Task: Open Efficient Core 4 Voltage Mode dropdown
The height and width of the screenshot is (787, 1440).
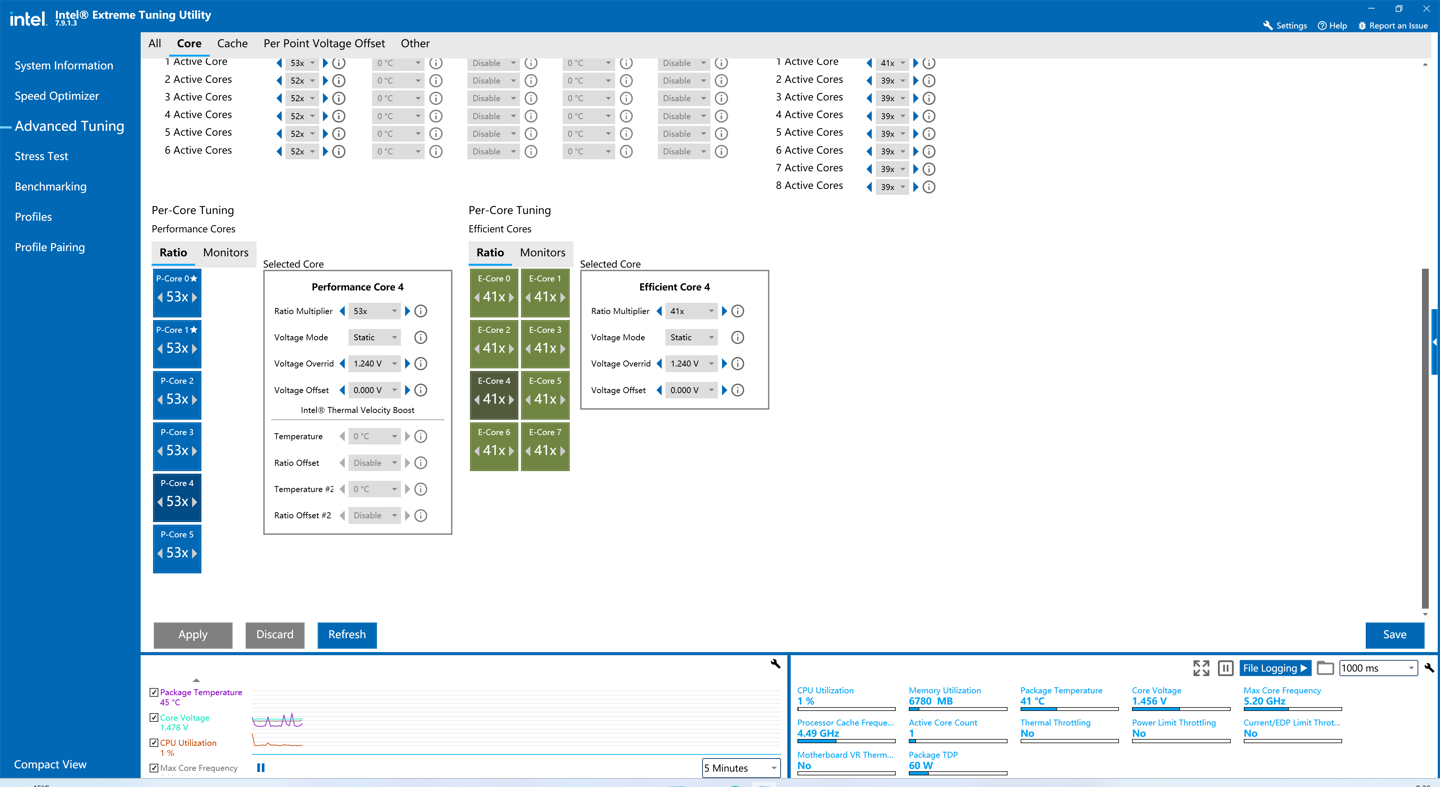Action: point(691,337)
